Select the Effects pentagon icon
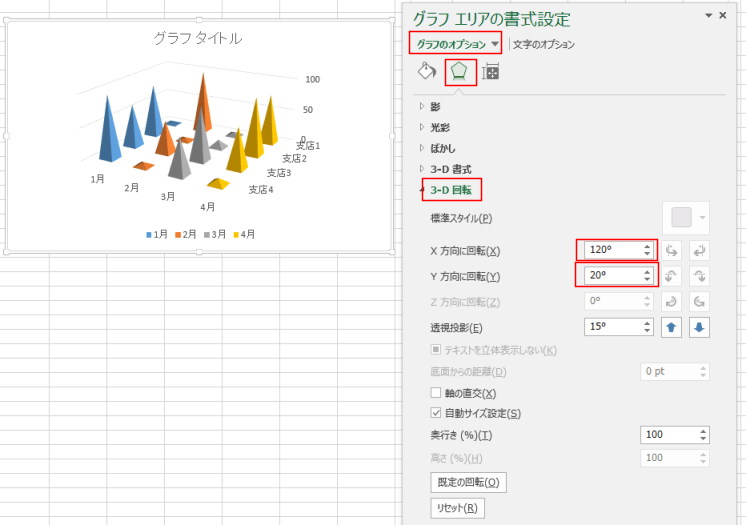The image size is (746, 525). click(459, 72)
